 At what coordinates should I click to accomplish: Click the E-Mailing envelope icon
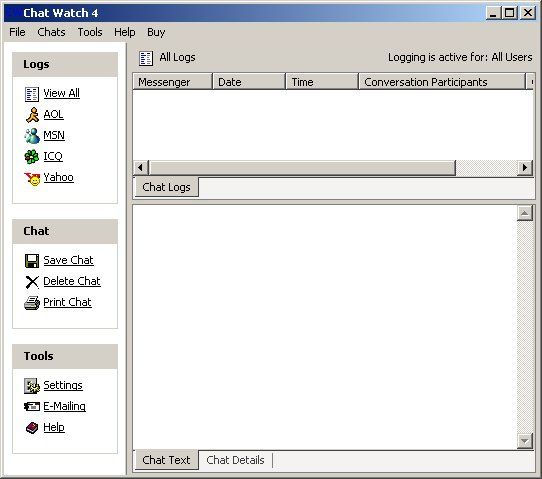click(32, 406)
